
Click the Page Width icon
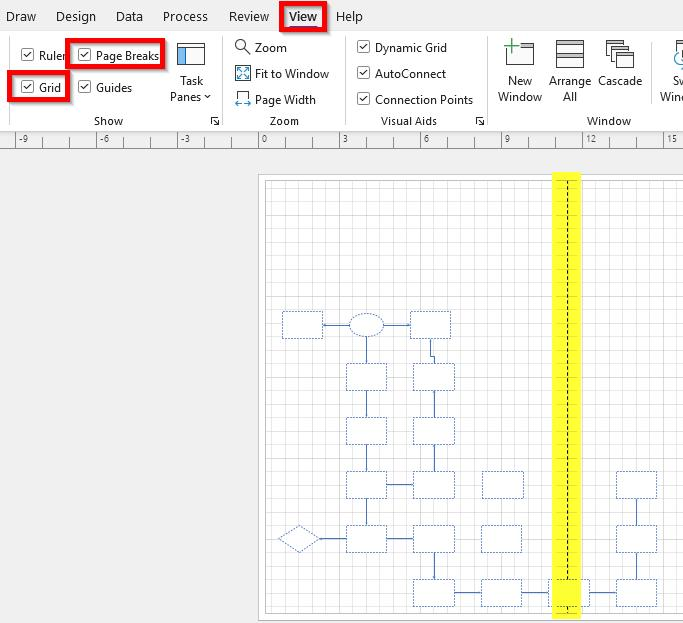coord(243,99)
